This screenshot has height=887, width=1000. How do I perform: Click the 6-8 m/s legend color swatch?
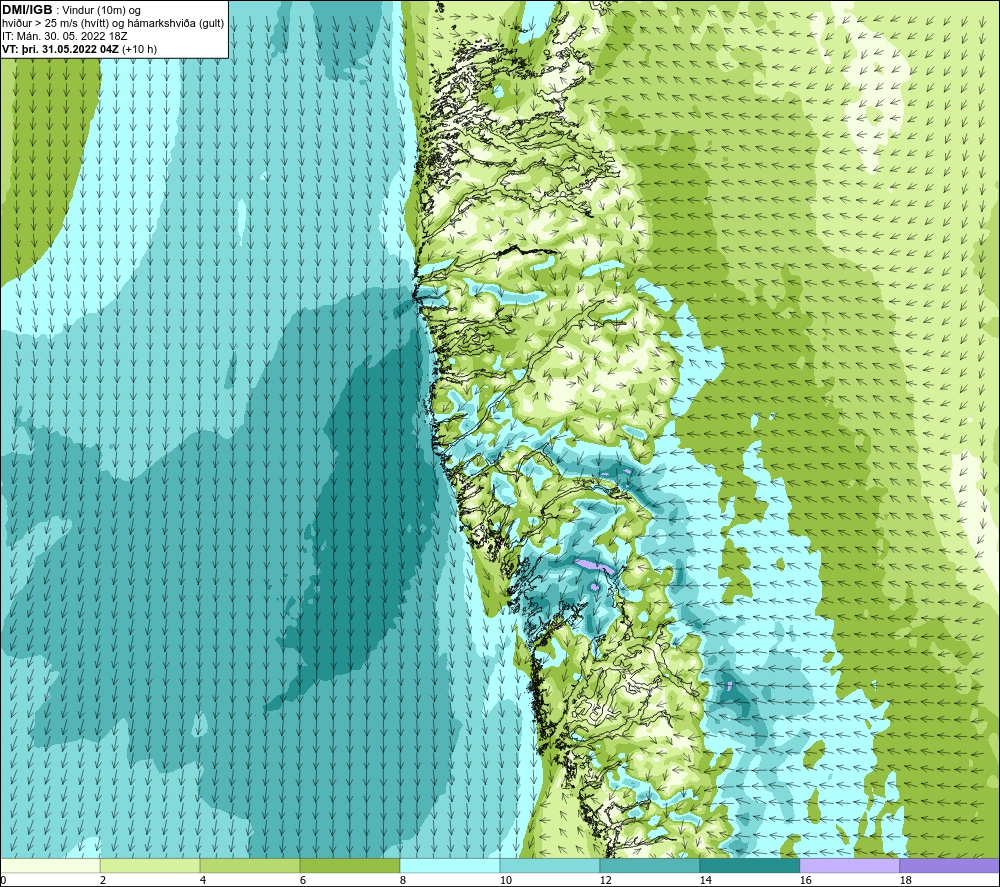pos(349,866)
